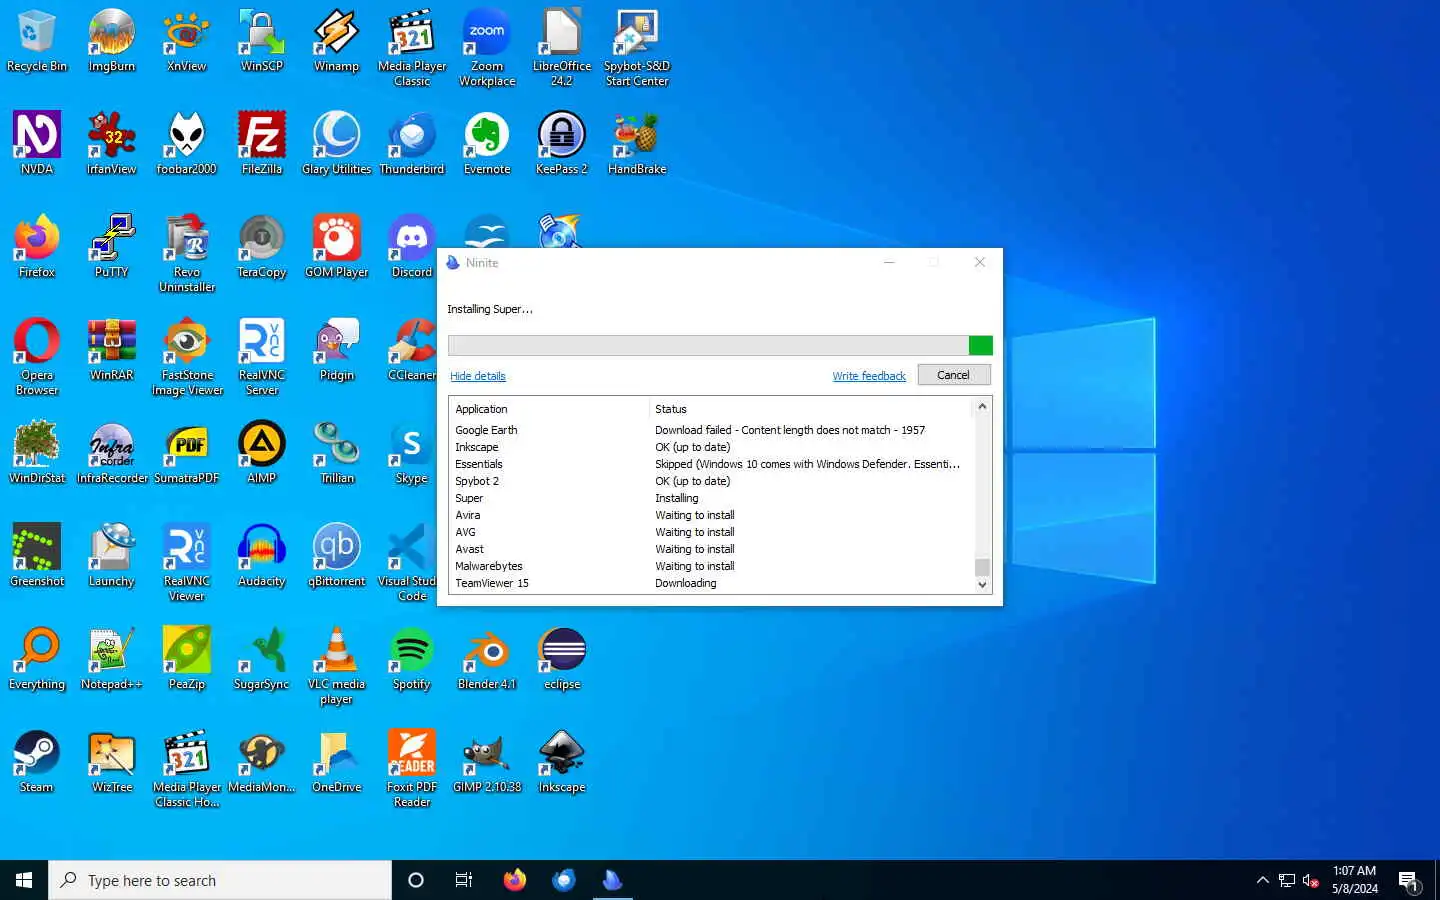Image resolution: width=1440 pixels, height=900 pixels.
Task: Select the Blender 4.1 desktop icon
Action: click(487, 659)
